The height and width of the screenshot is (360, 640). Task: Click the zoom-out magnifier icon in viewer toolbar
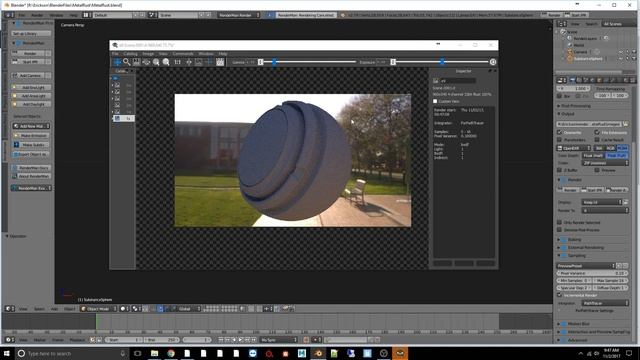click(x=166, y=62)
